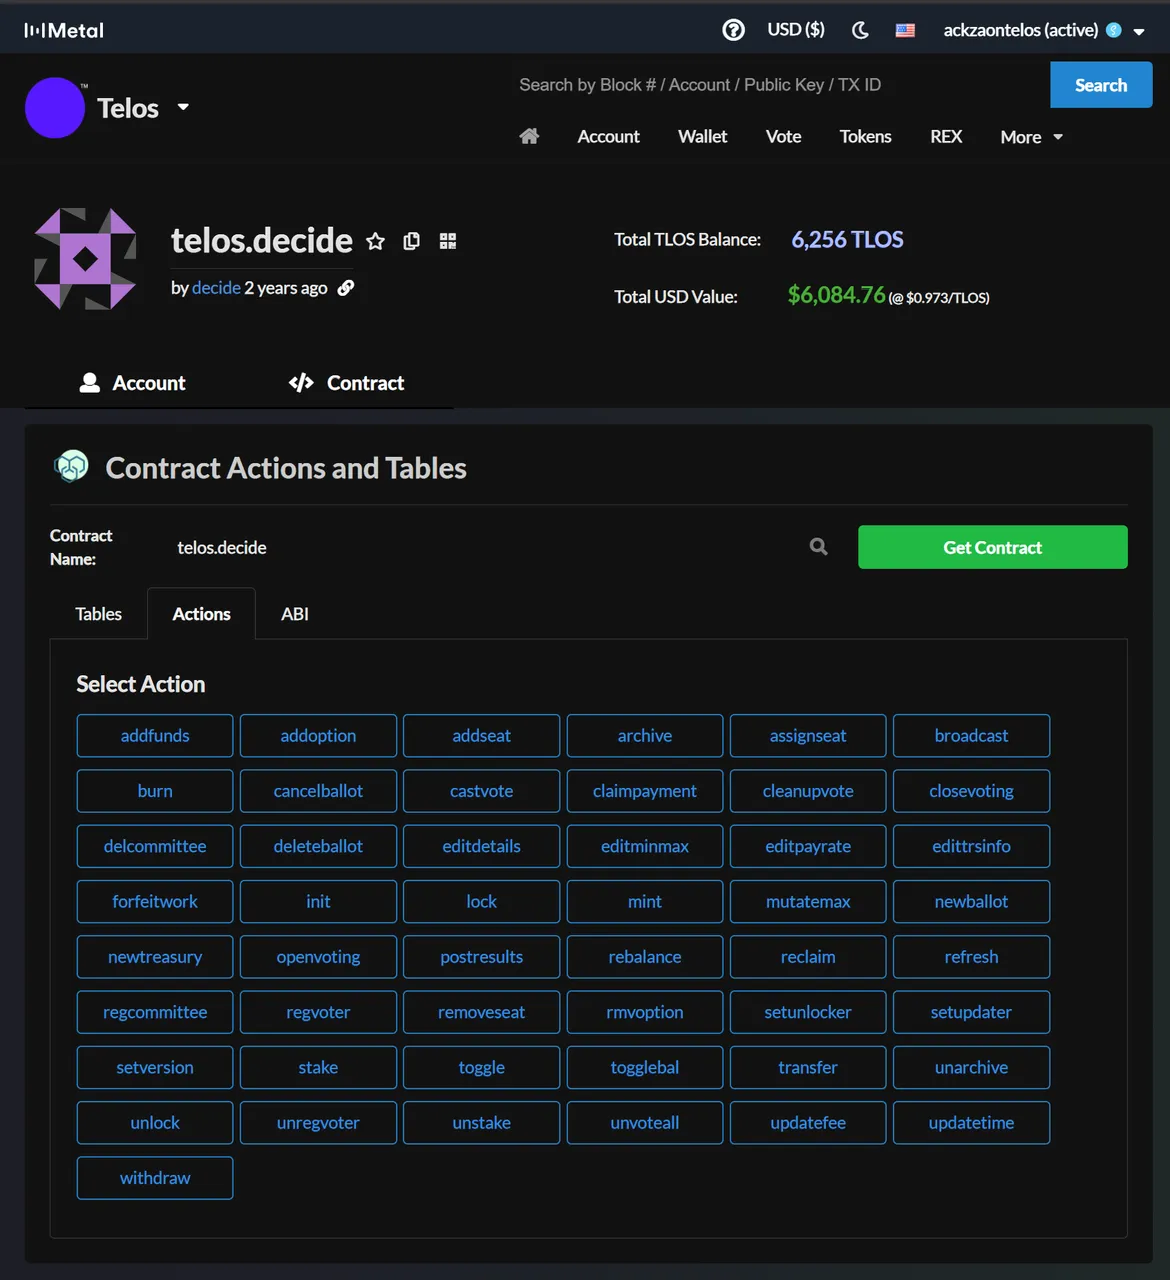Select the Actions tab
This screenshot has height=1280, width=1170.
tap(201, 614)
